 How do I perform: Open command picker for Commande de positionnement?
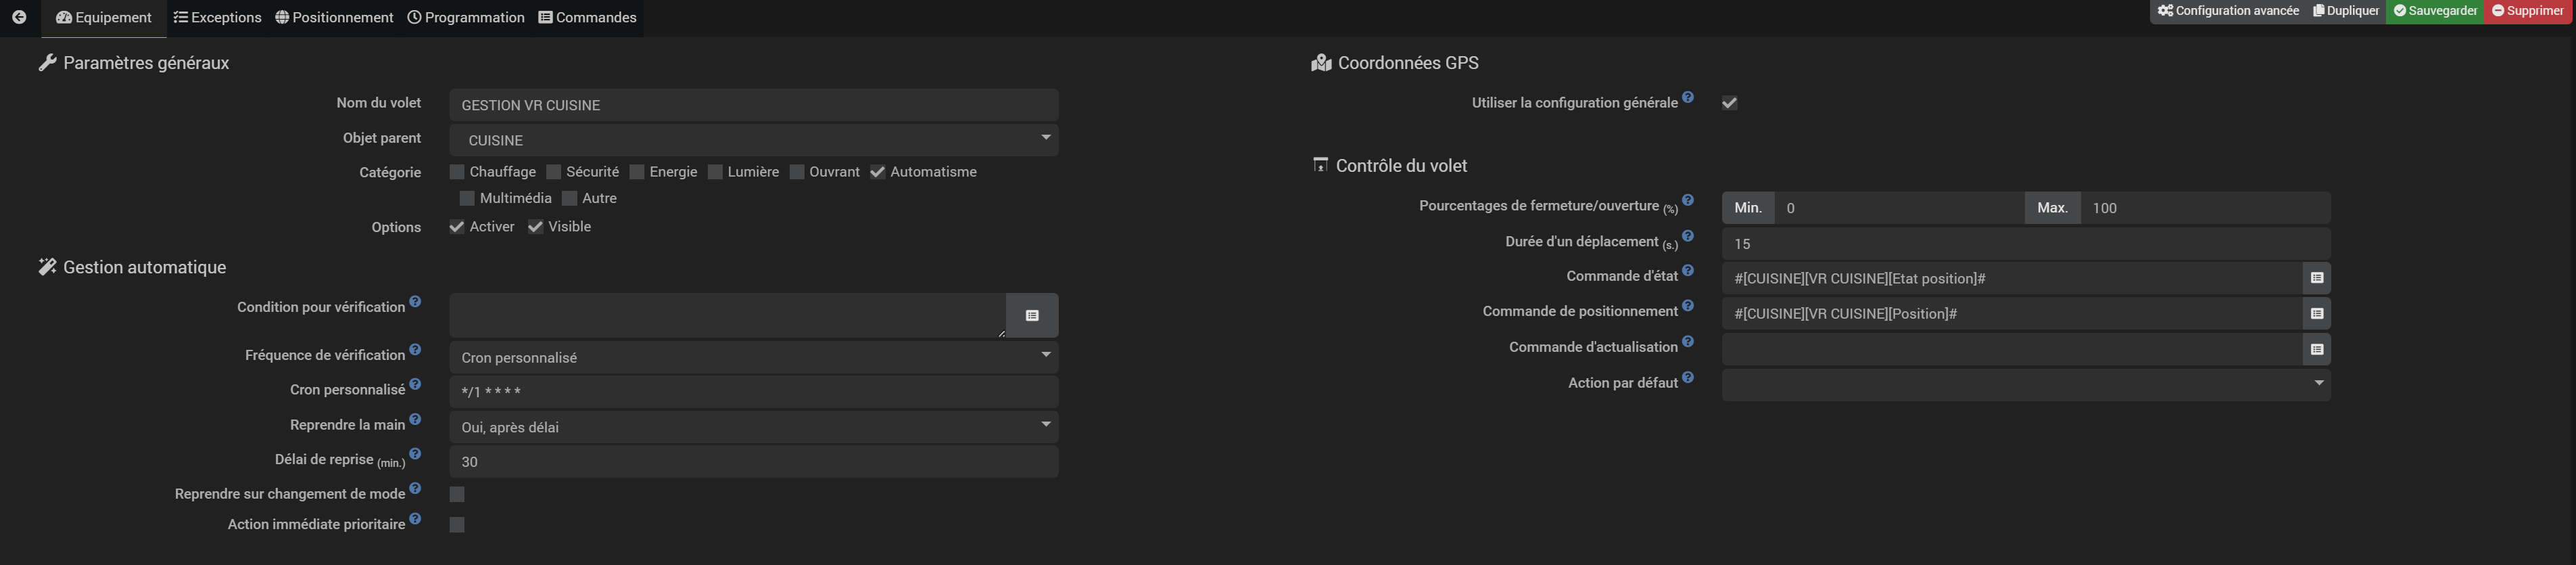pos(2317,314)
